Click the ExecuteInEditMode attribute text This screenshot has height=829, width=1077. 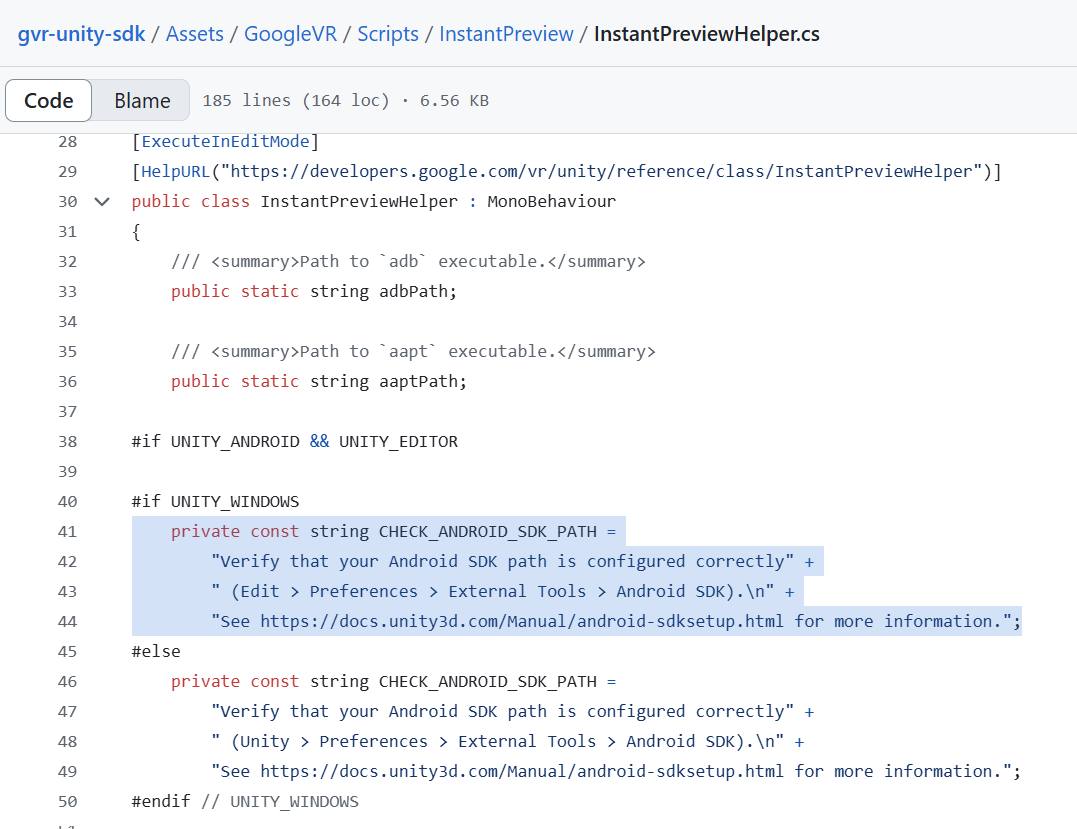[225, 141]
